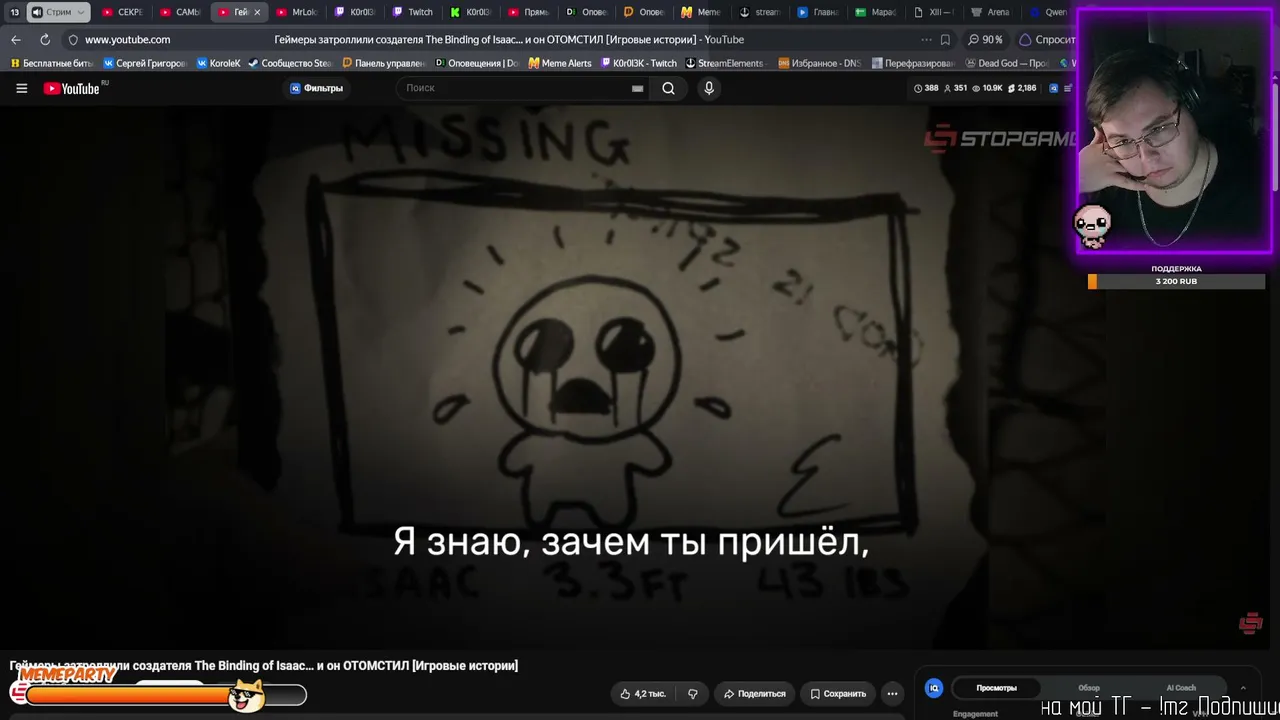This screenshot has width=1280, height=720.
Task: Open the Бесплатные биты bookmark
Action: (51, 63)
